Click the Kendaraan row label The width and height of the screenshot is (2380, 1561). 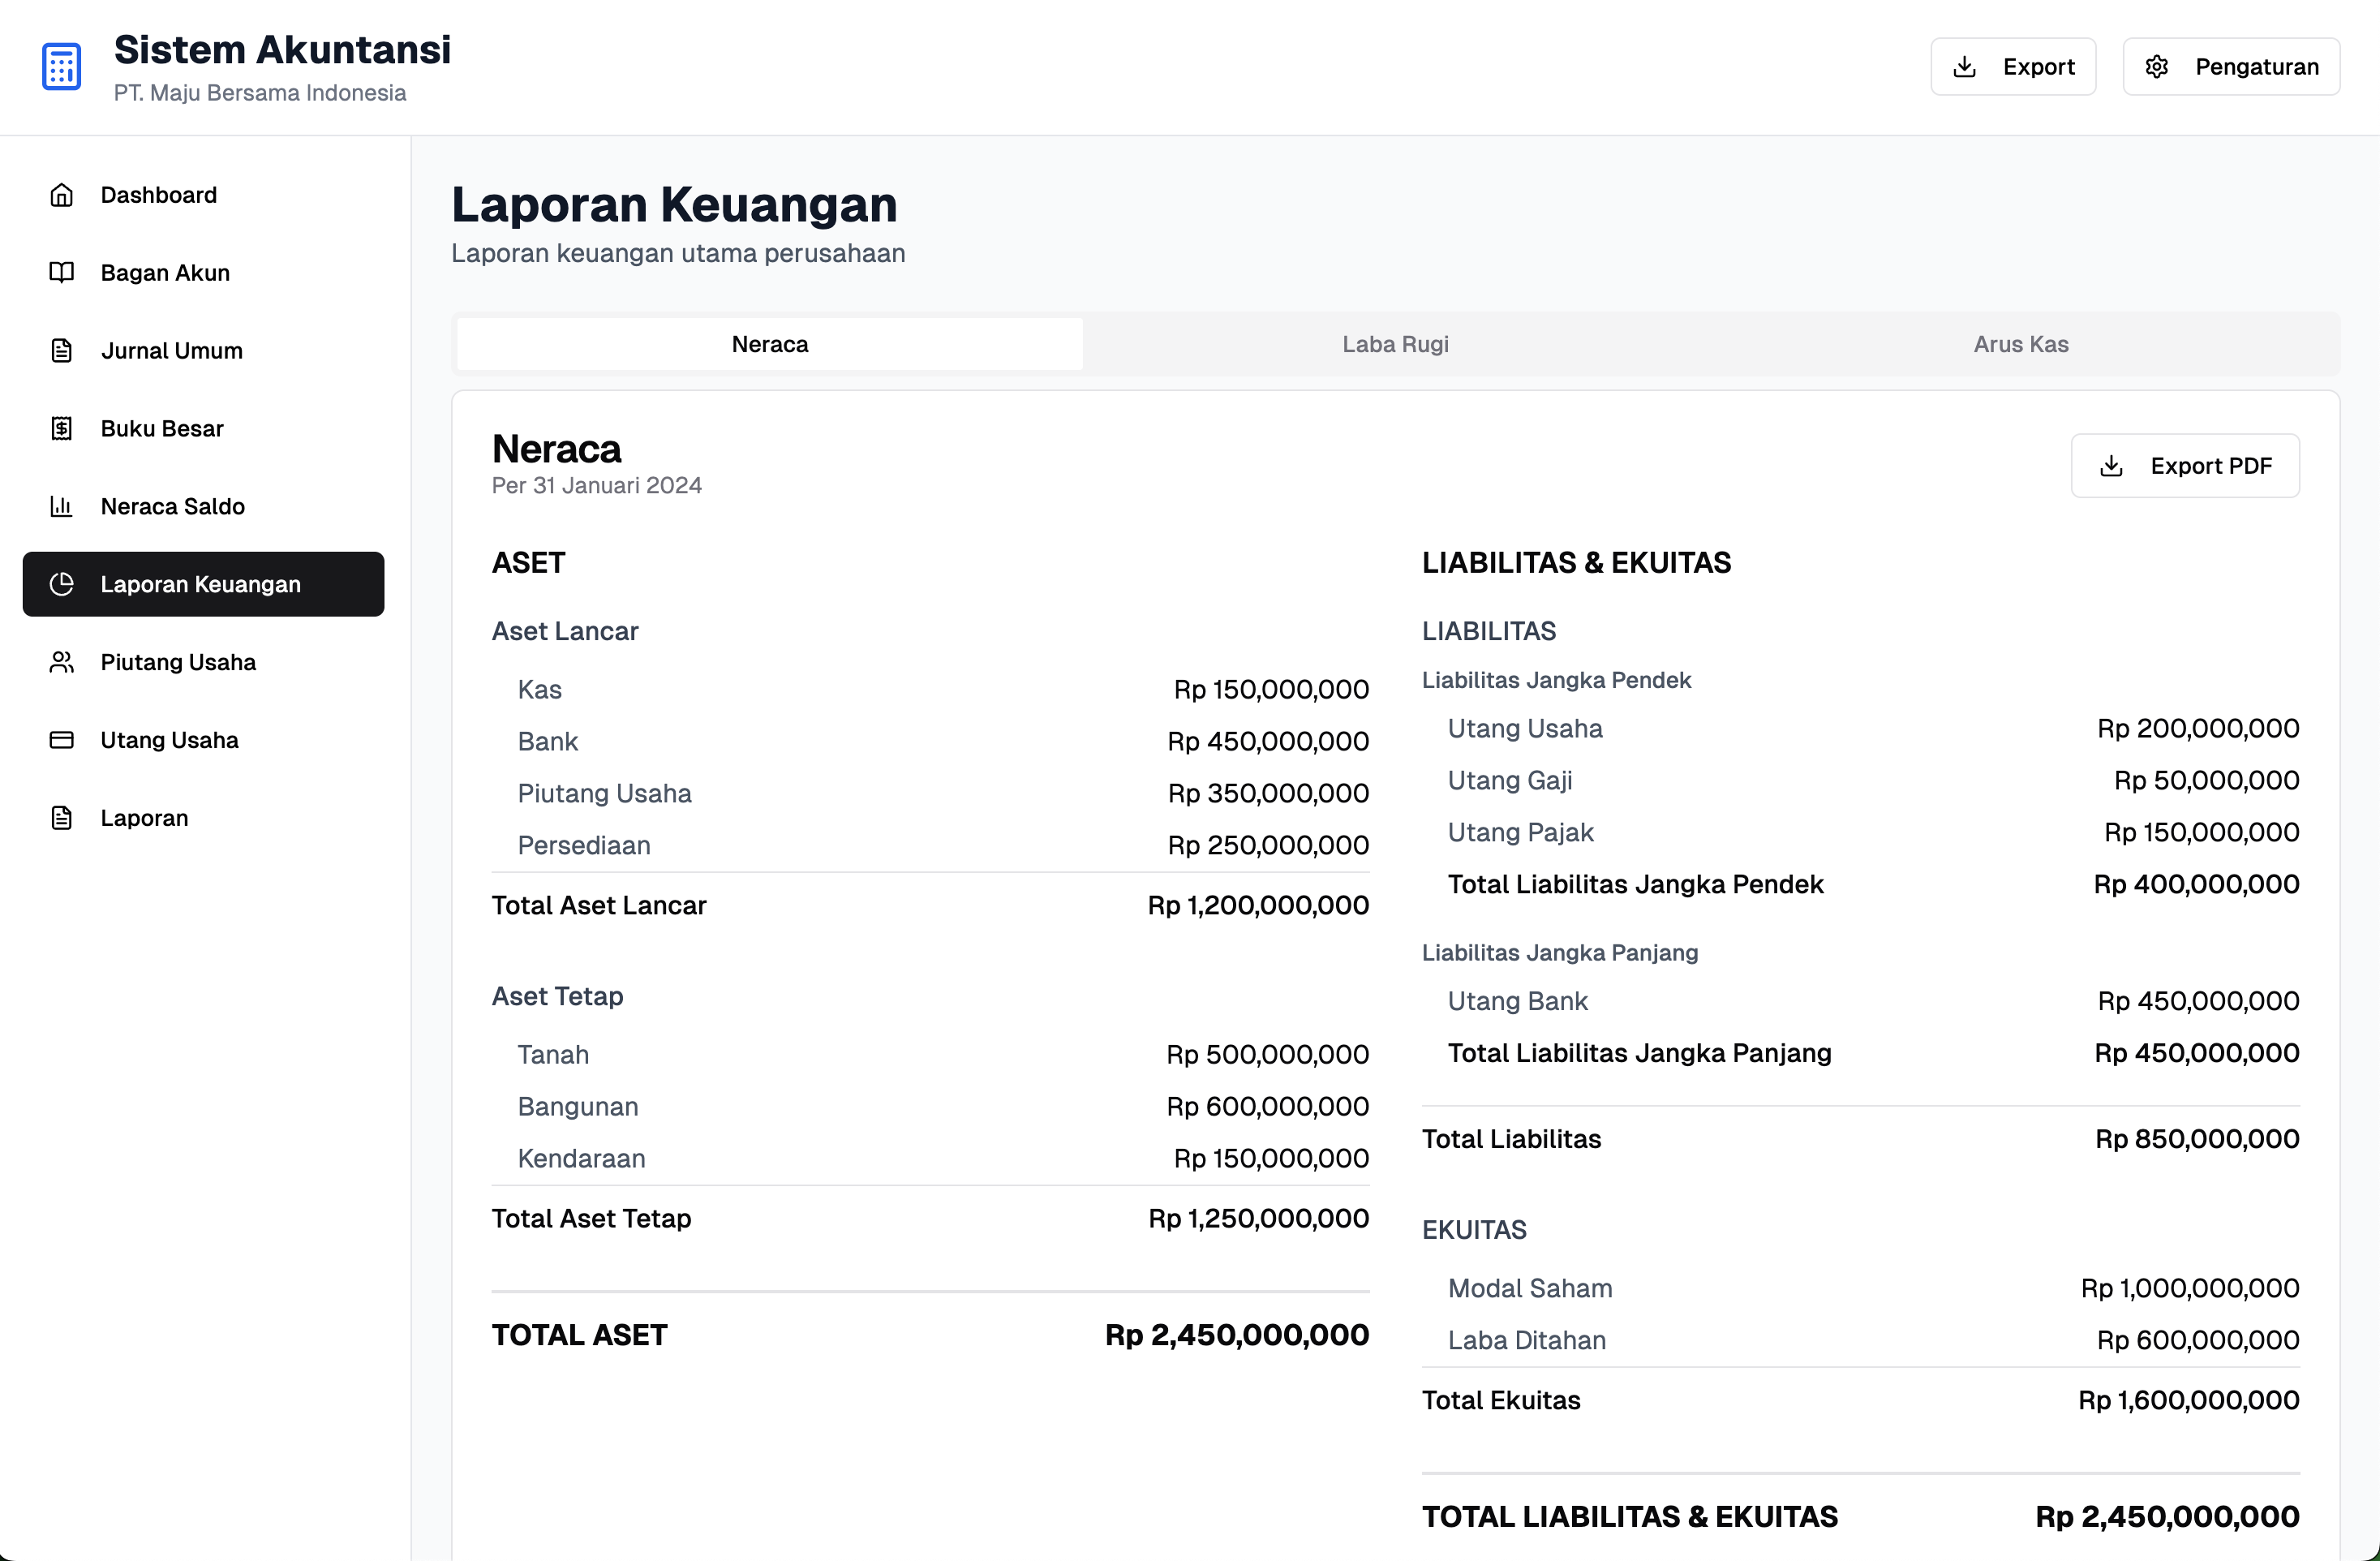[x=581, y=1158]
